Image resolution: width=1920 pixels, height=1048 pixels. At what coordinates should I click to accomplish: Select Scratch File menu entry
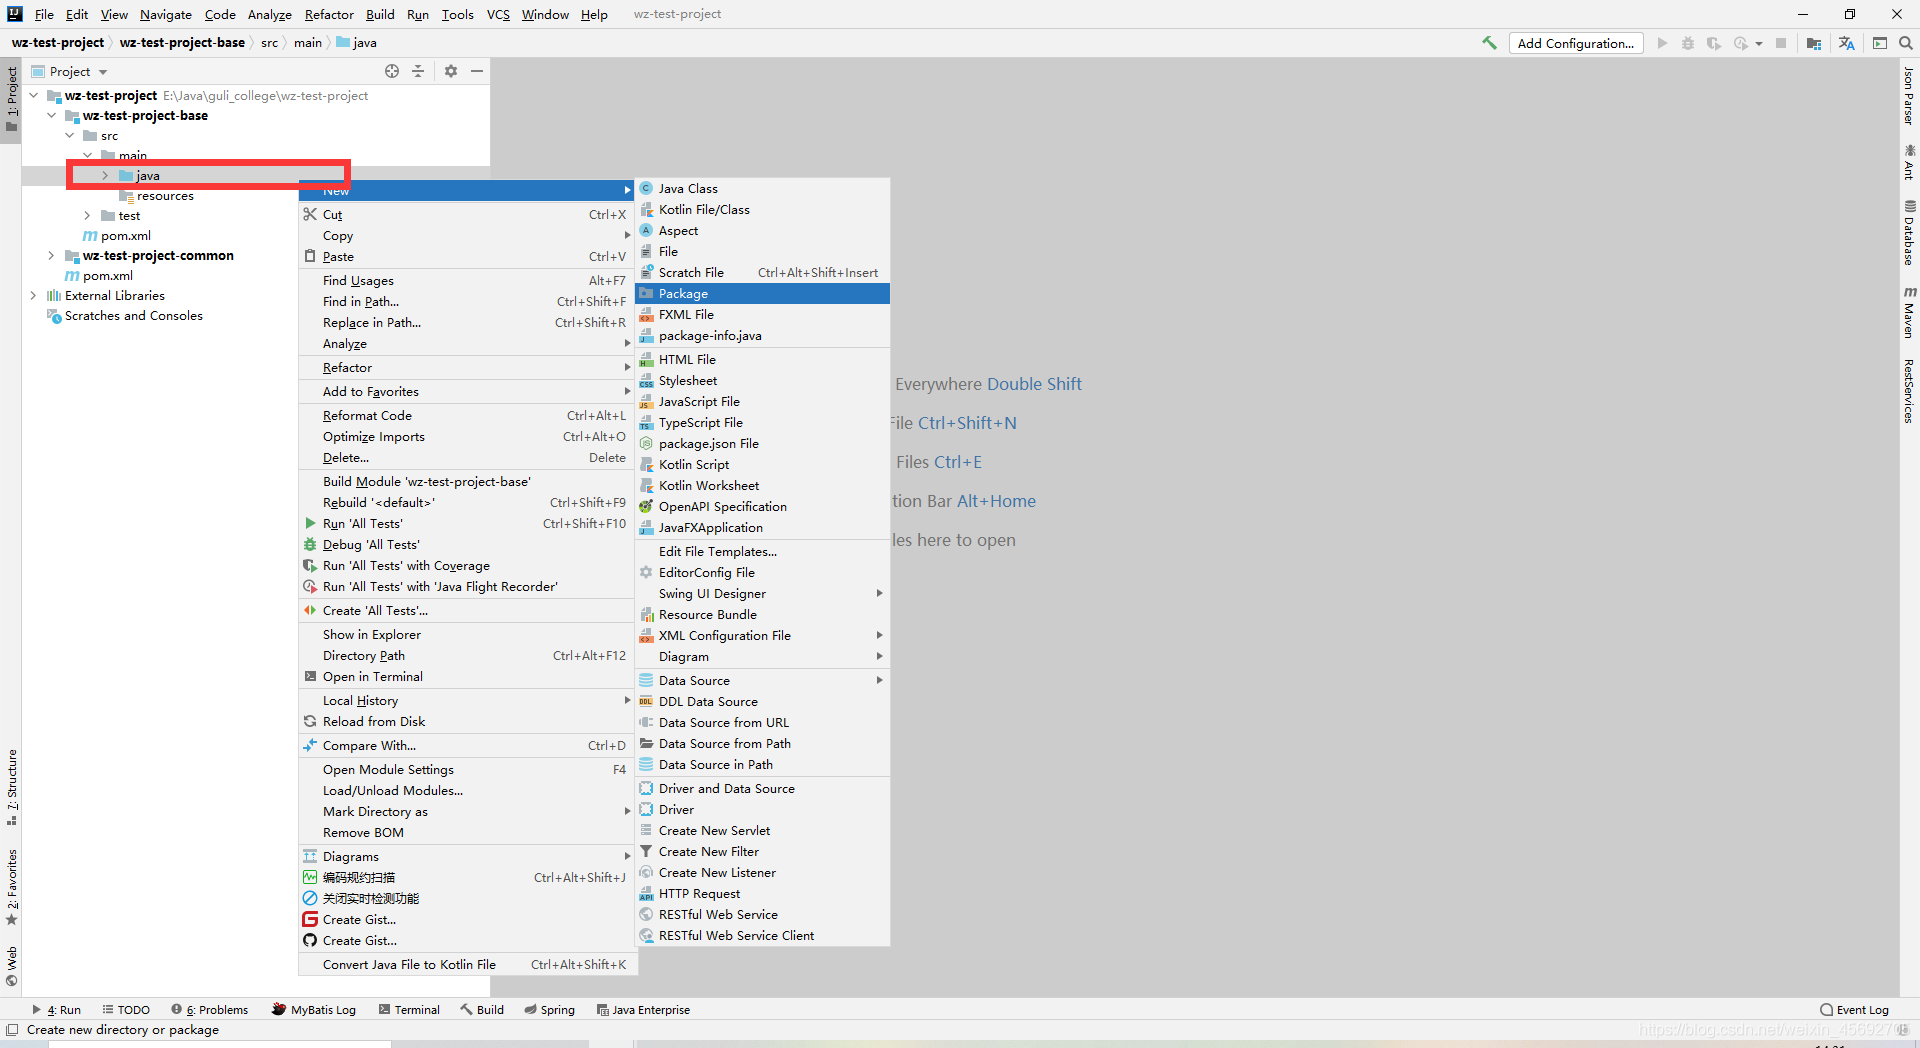762,272
